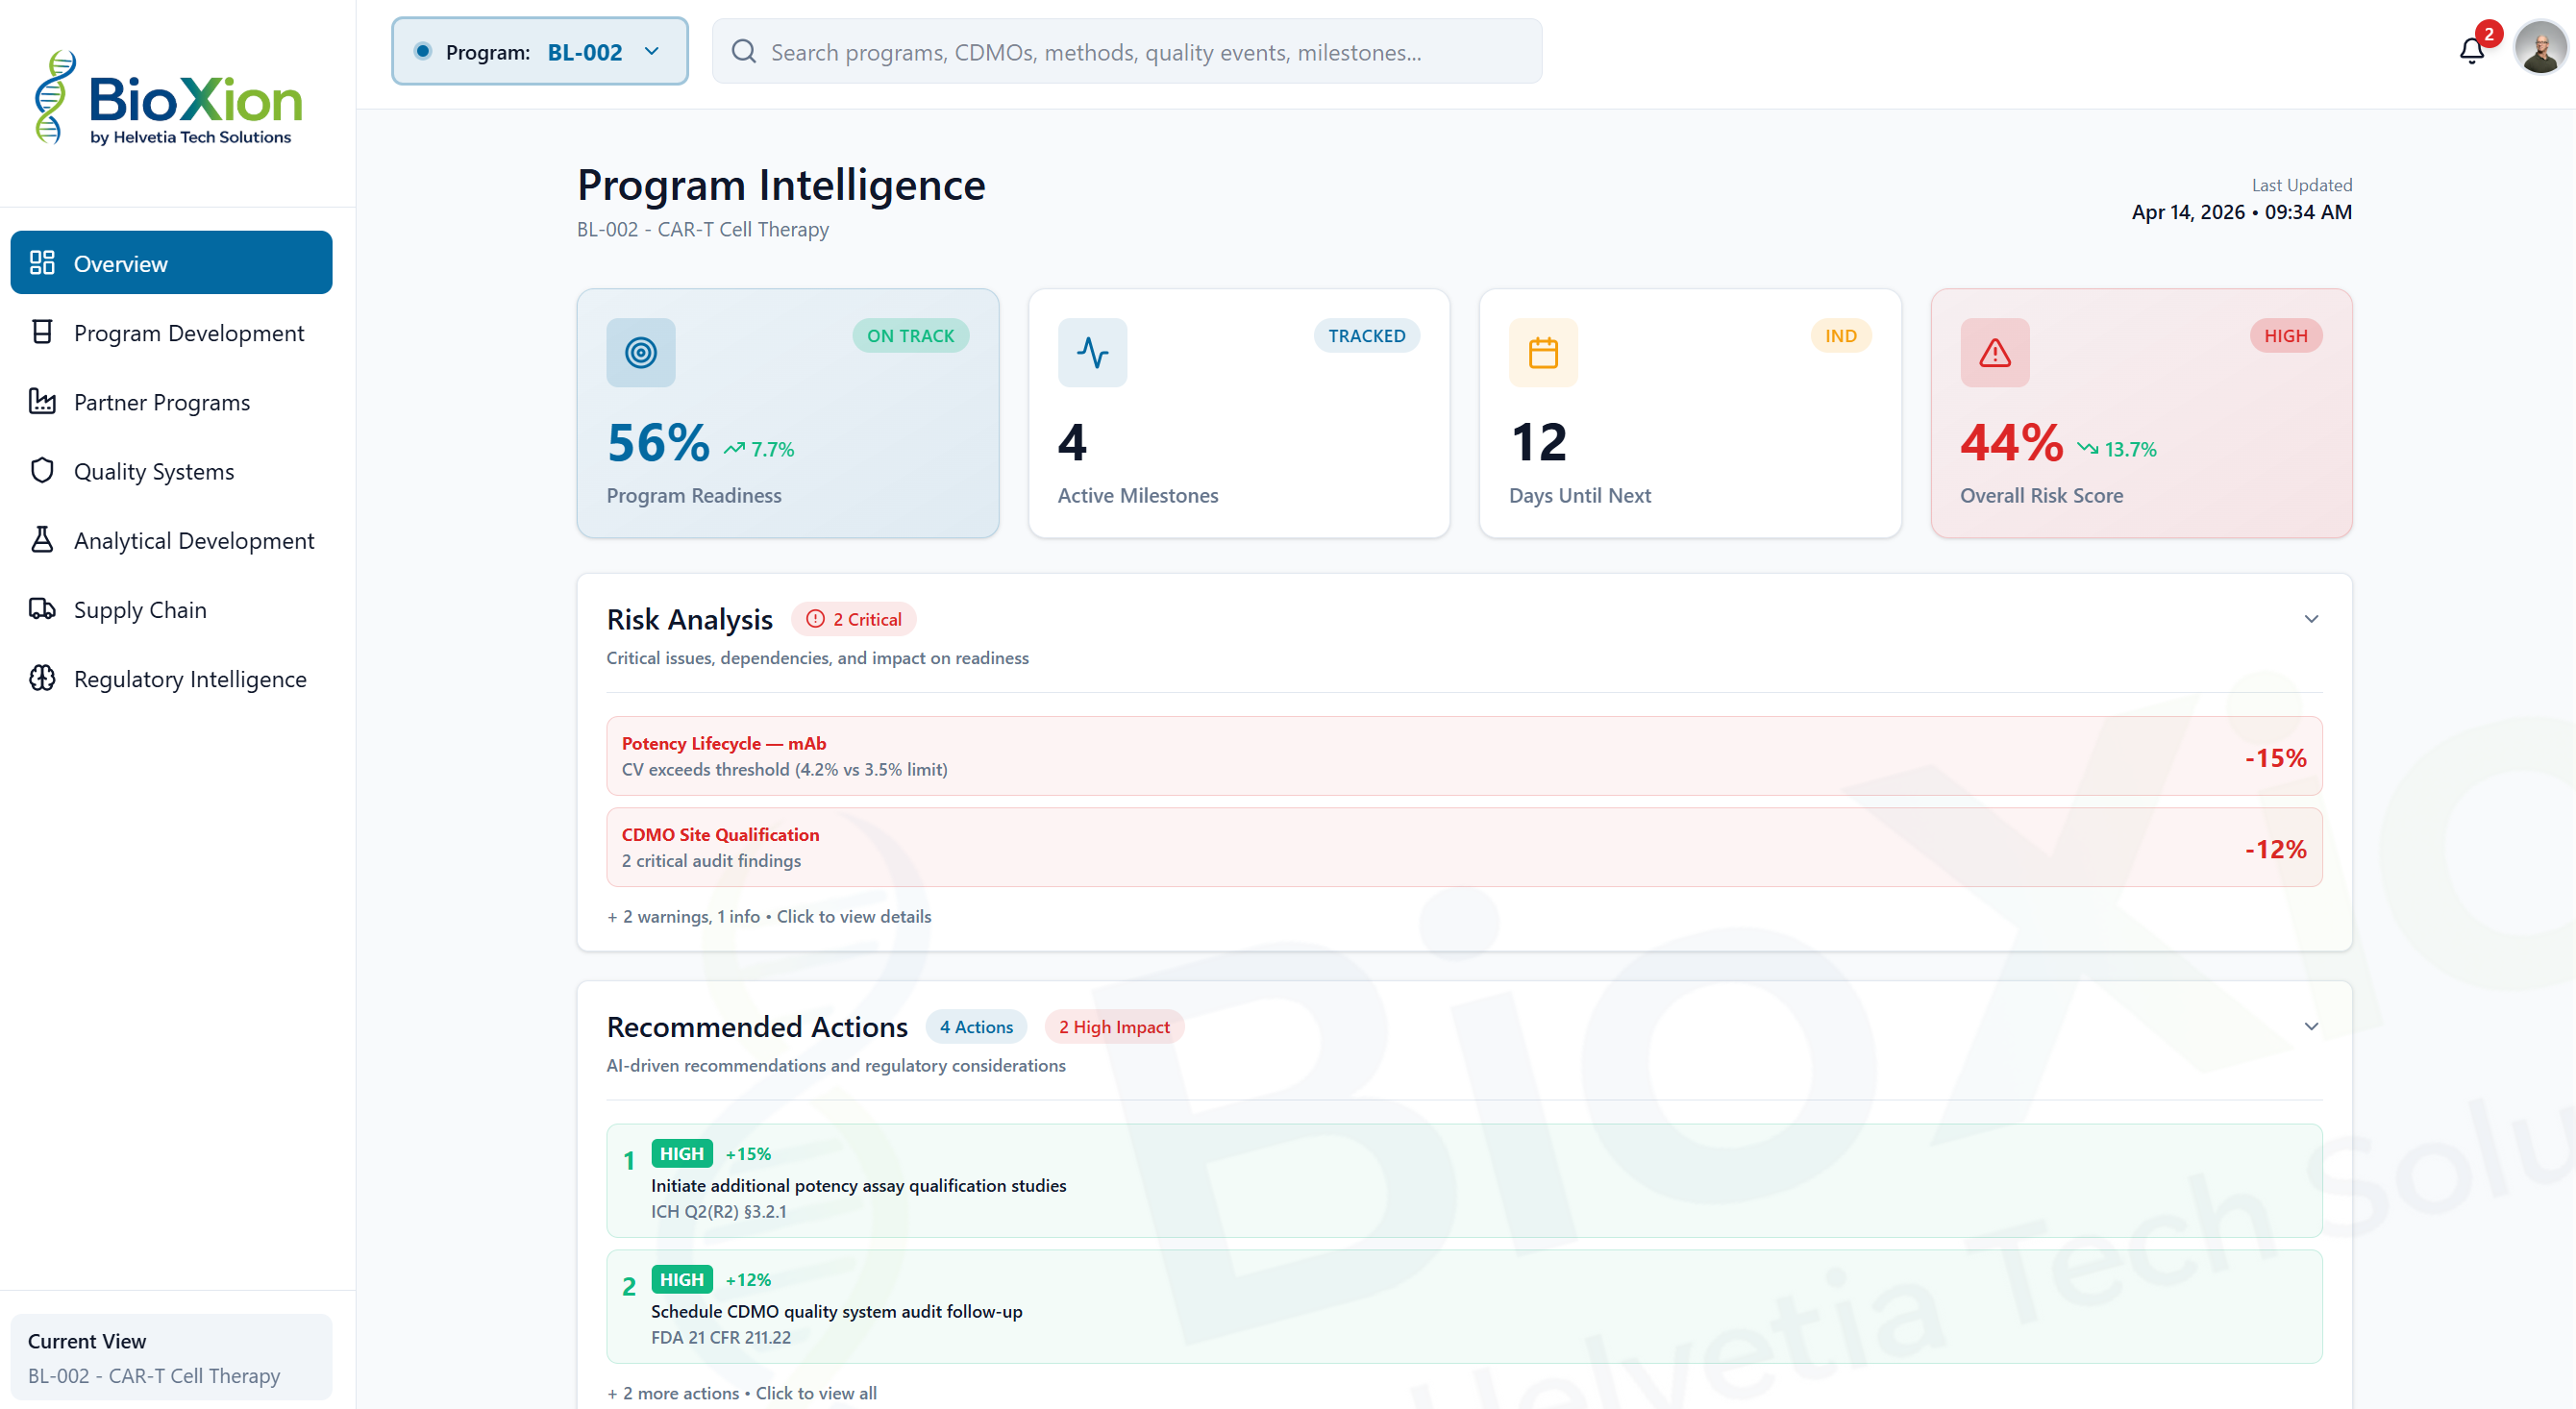This screenshot has width=2576, height=1409.
Task: Open the Program Readiness 56% card
Action: pos(788,413)
